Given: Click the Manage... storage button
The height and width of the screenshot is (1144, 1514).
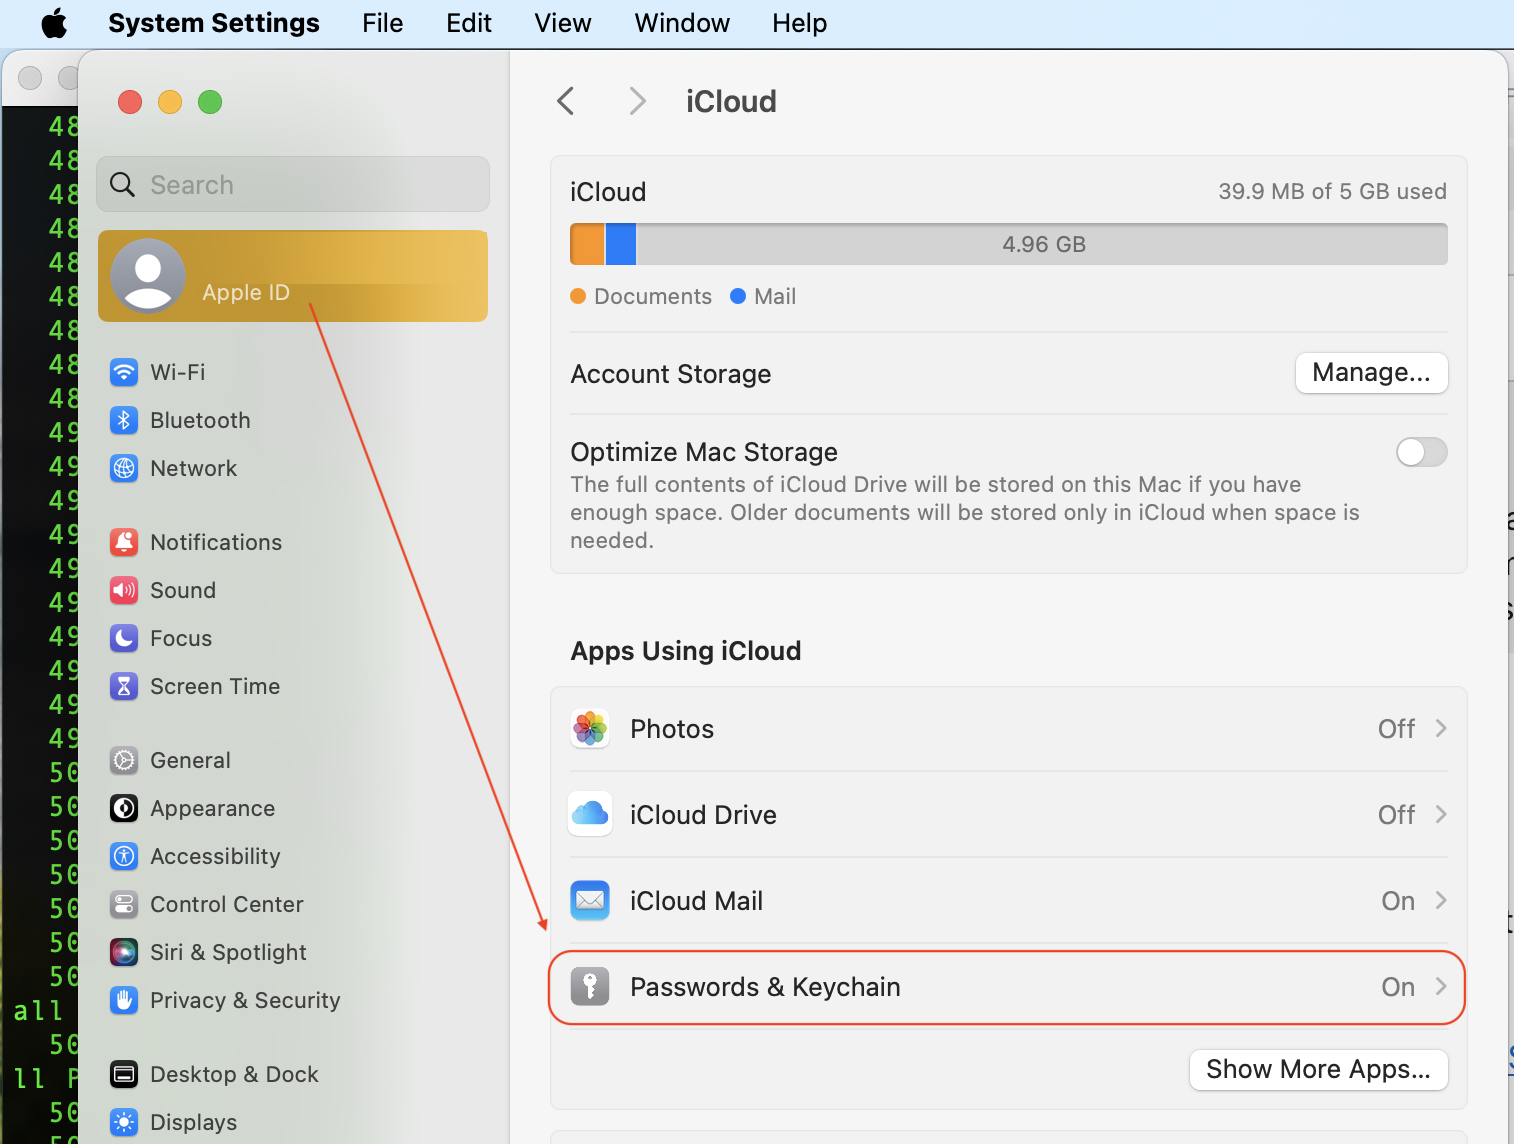Looking at the screenshot, I should pyautogui.click(x=1371, y=373).
